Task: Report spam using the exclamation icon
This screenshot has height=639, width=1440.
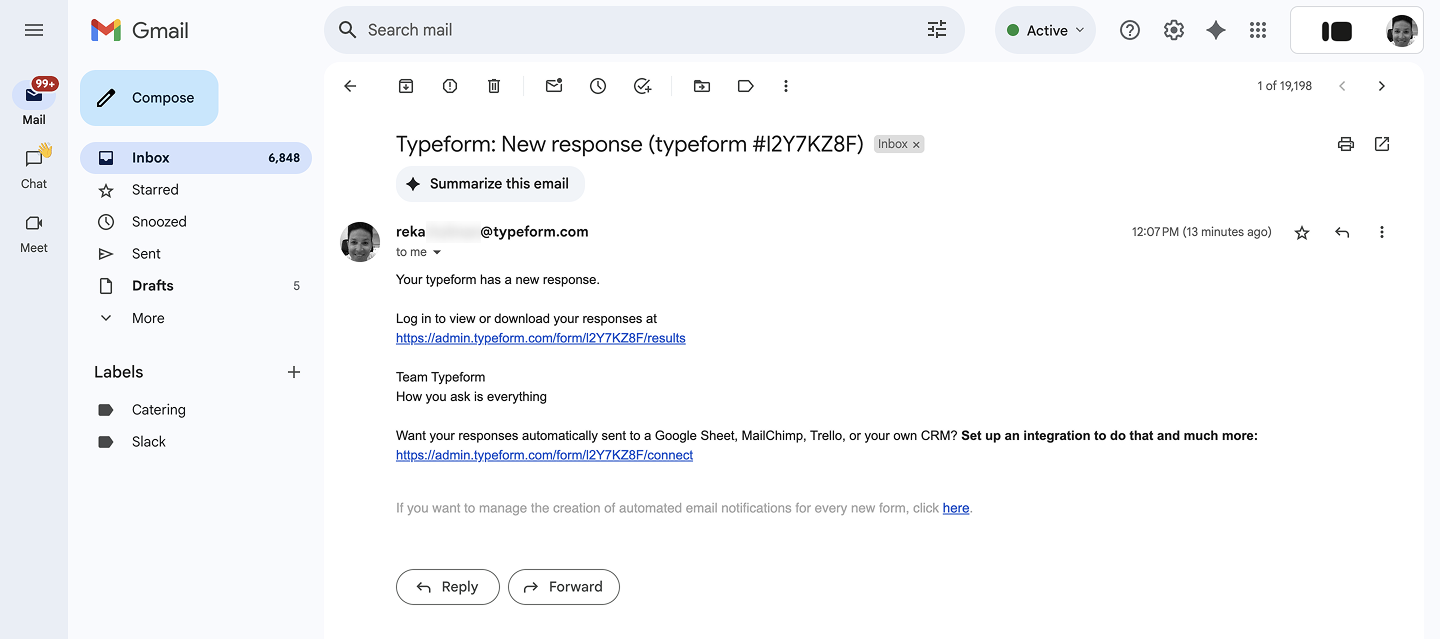Action: point(450,86)
